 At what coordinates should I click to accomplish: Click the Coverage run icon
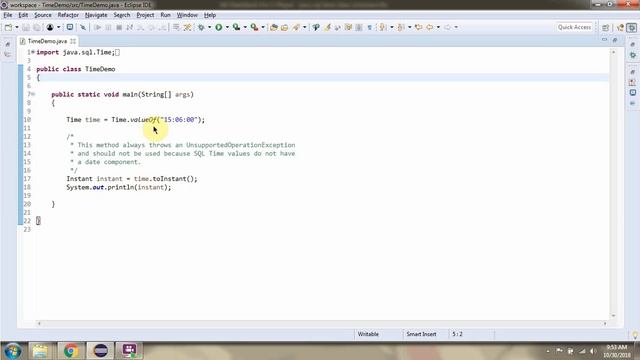tap(236, 27)
